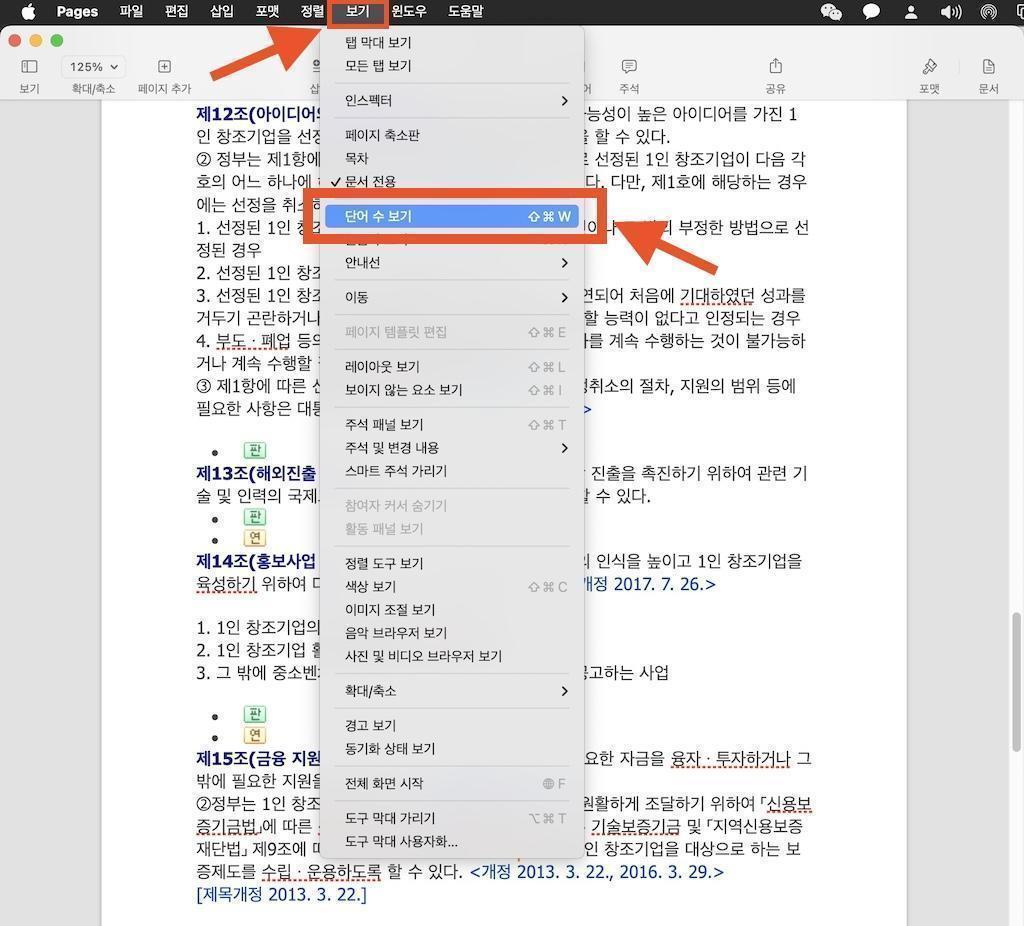Select 레이아웃 보기 menu item
This screenshot has height=926, width=1024.
pos(452,367)
